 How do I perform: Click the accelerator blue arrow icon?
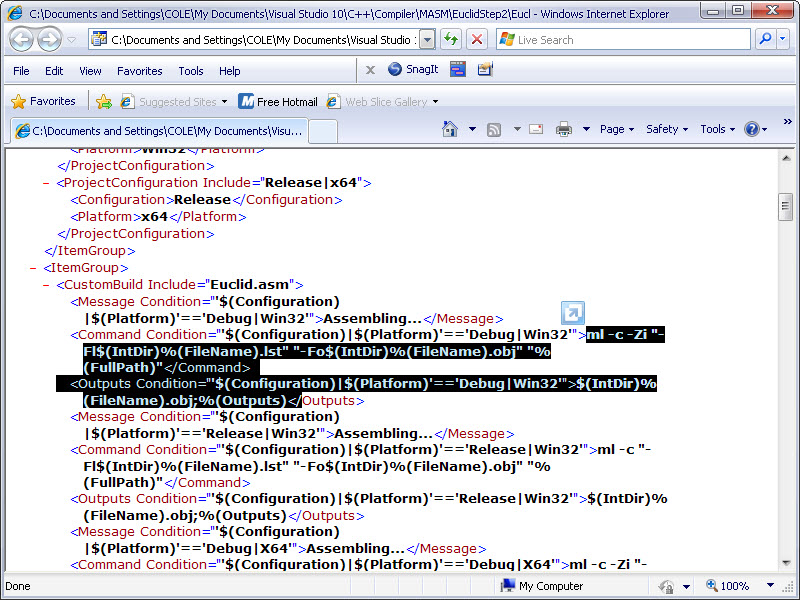pos(572,313)
